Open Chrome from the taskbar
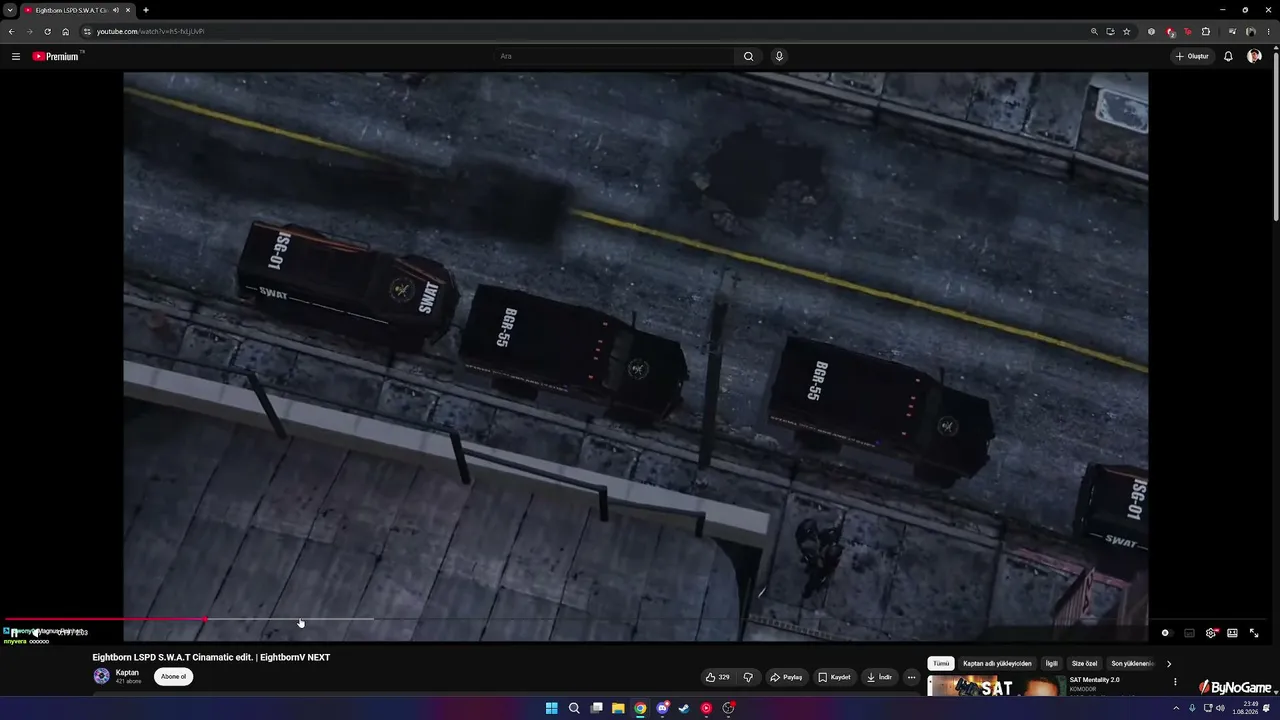This screenshot has height=720, width=1280. click(640, 708)
